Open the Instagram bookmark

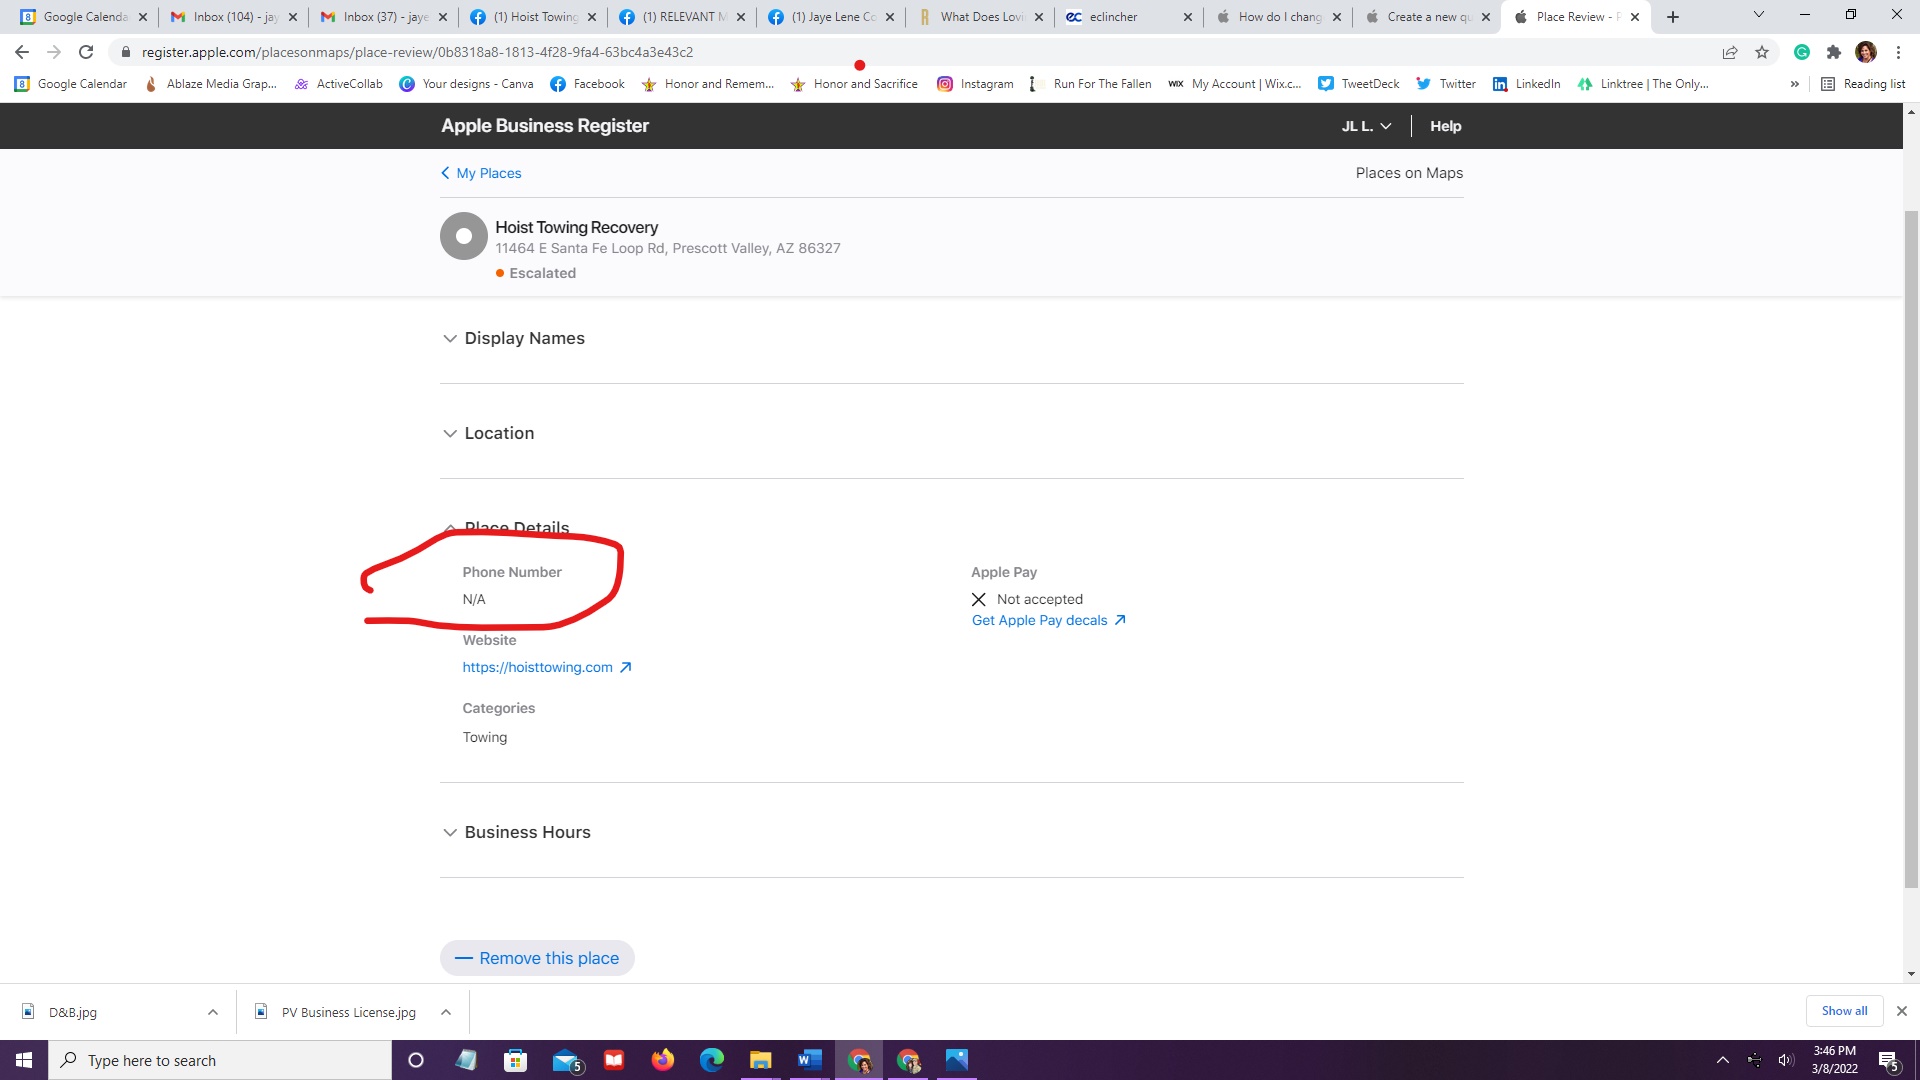pos(975,84)
